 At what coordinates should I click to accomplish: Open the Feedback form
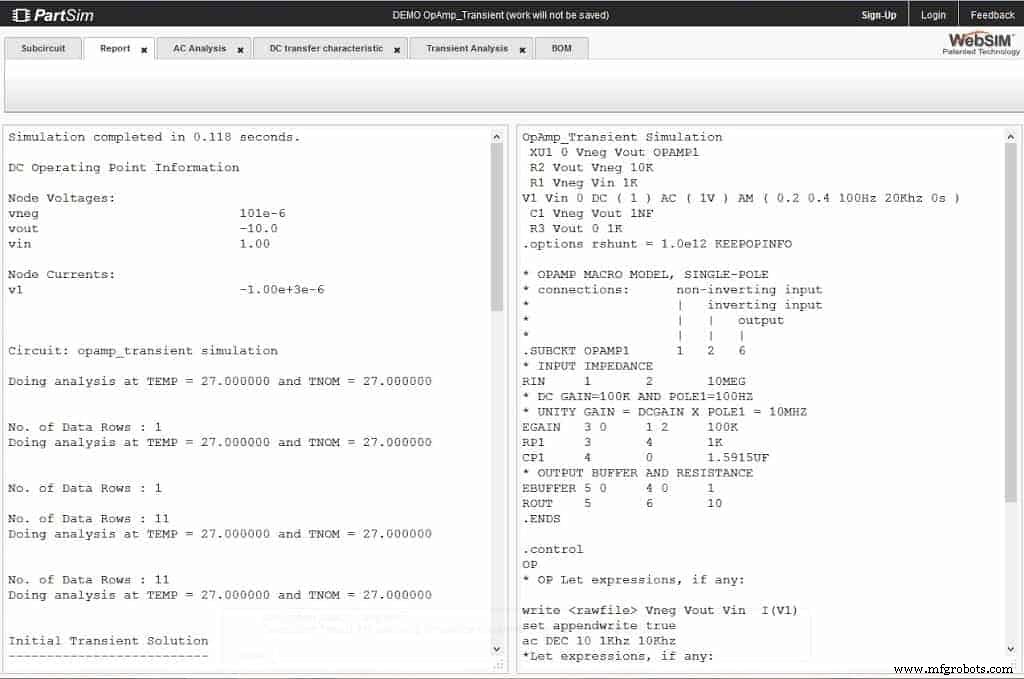(x=991, y=14)
